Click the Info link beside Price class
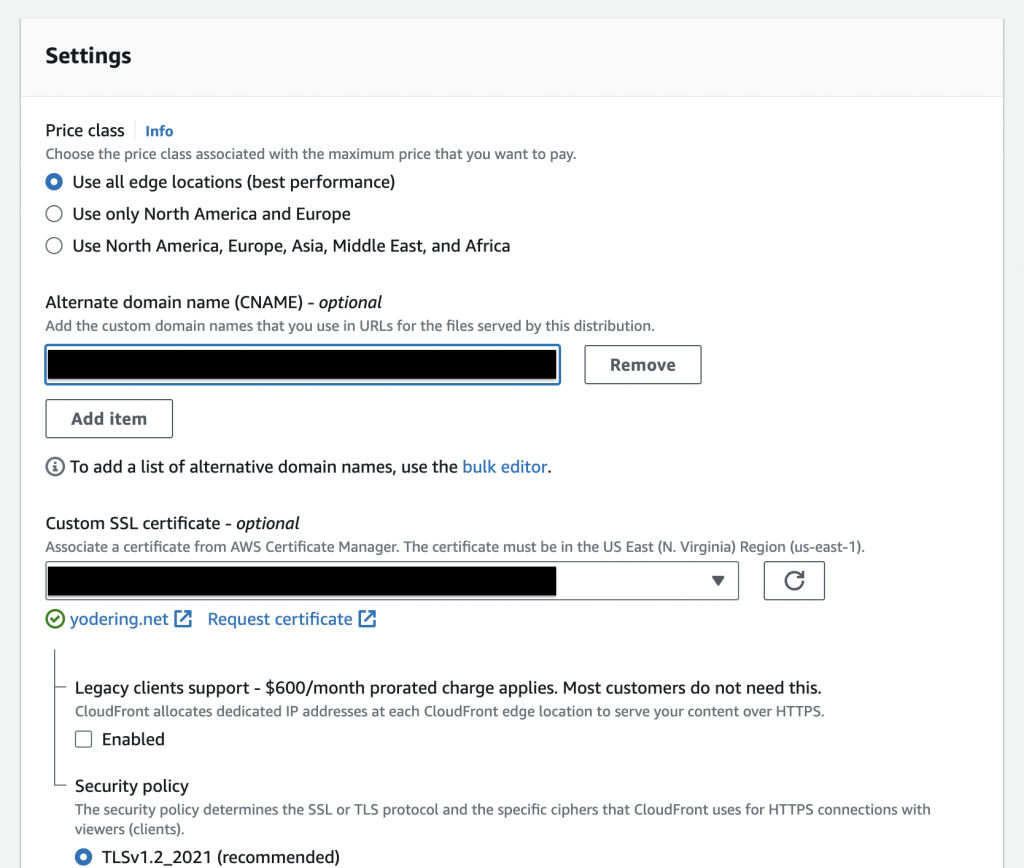Screen dimensions: 1024x868 (159, 131)
